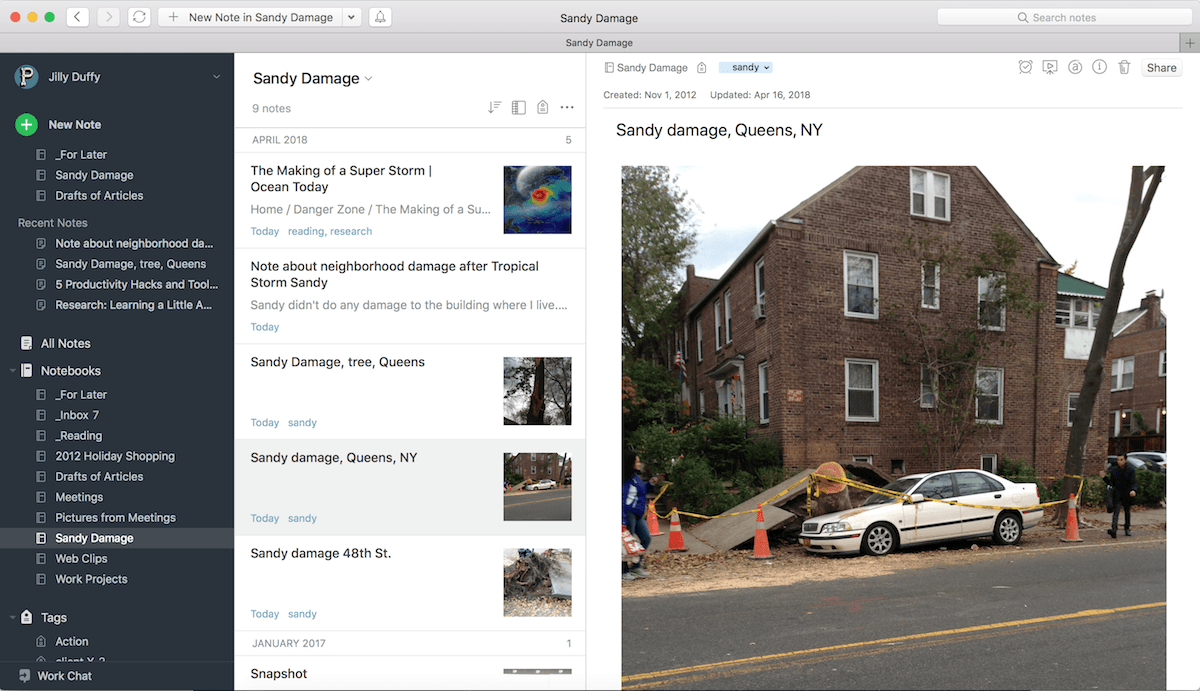Go back with the back arrow button
The image size is (1200, 691).
[78, 17]
